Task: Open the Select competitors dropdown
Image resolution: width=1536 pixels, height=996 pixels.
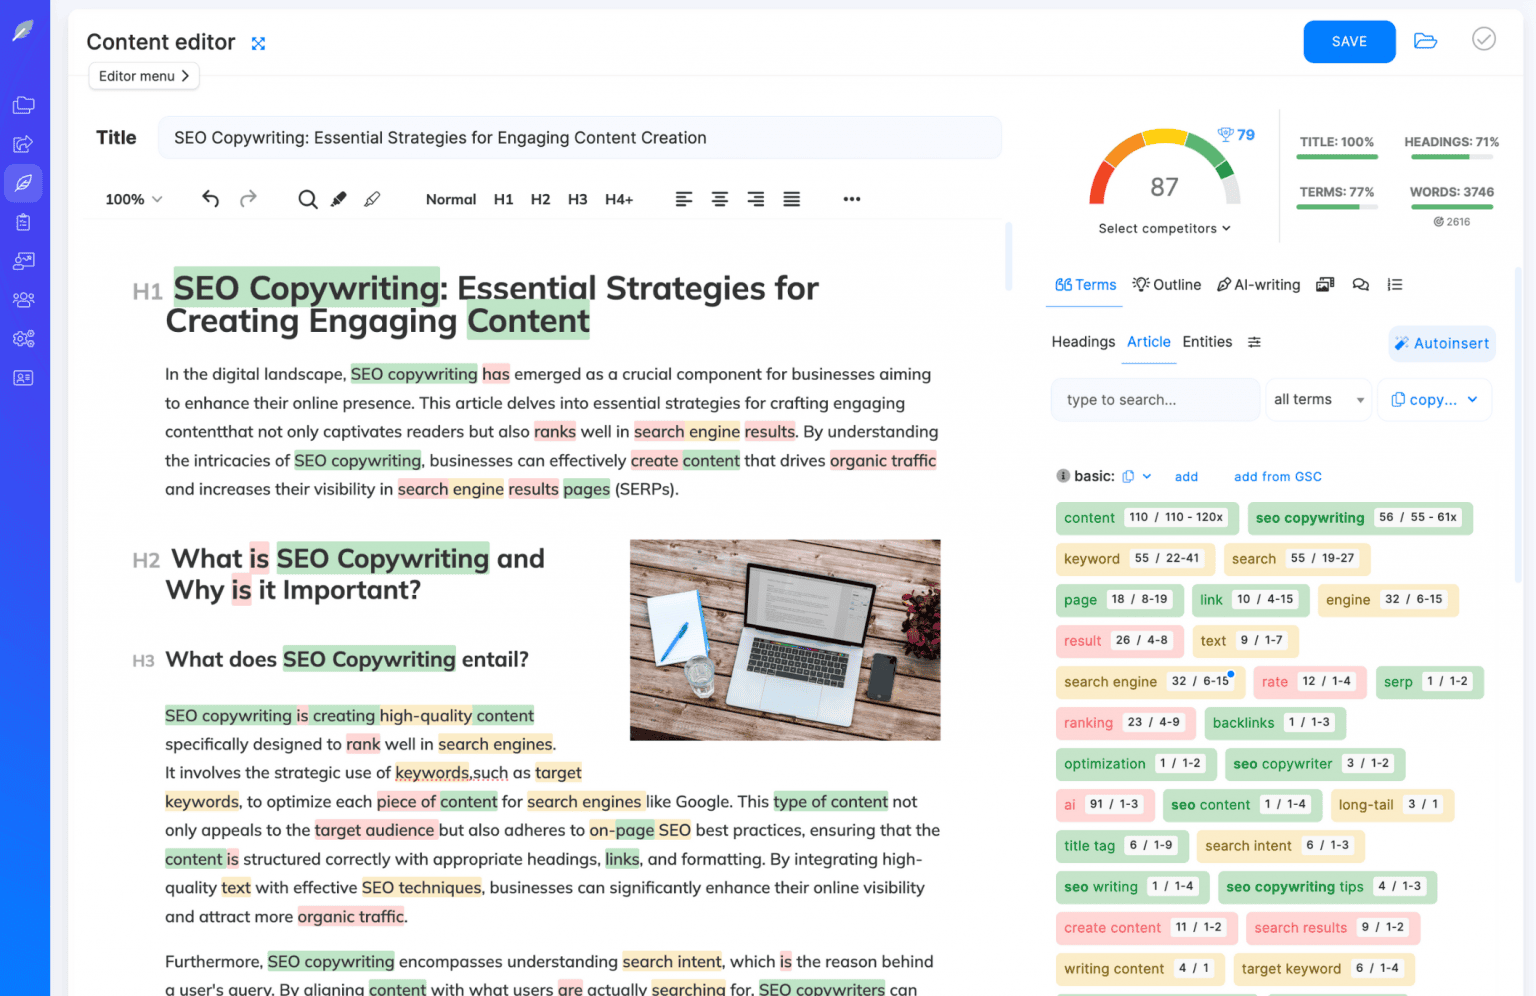Action: pyautogui.click(x=1164, y=228)
